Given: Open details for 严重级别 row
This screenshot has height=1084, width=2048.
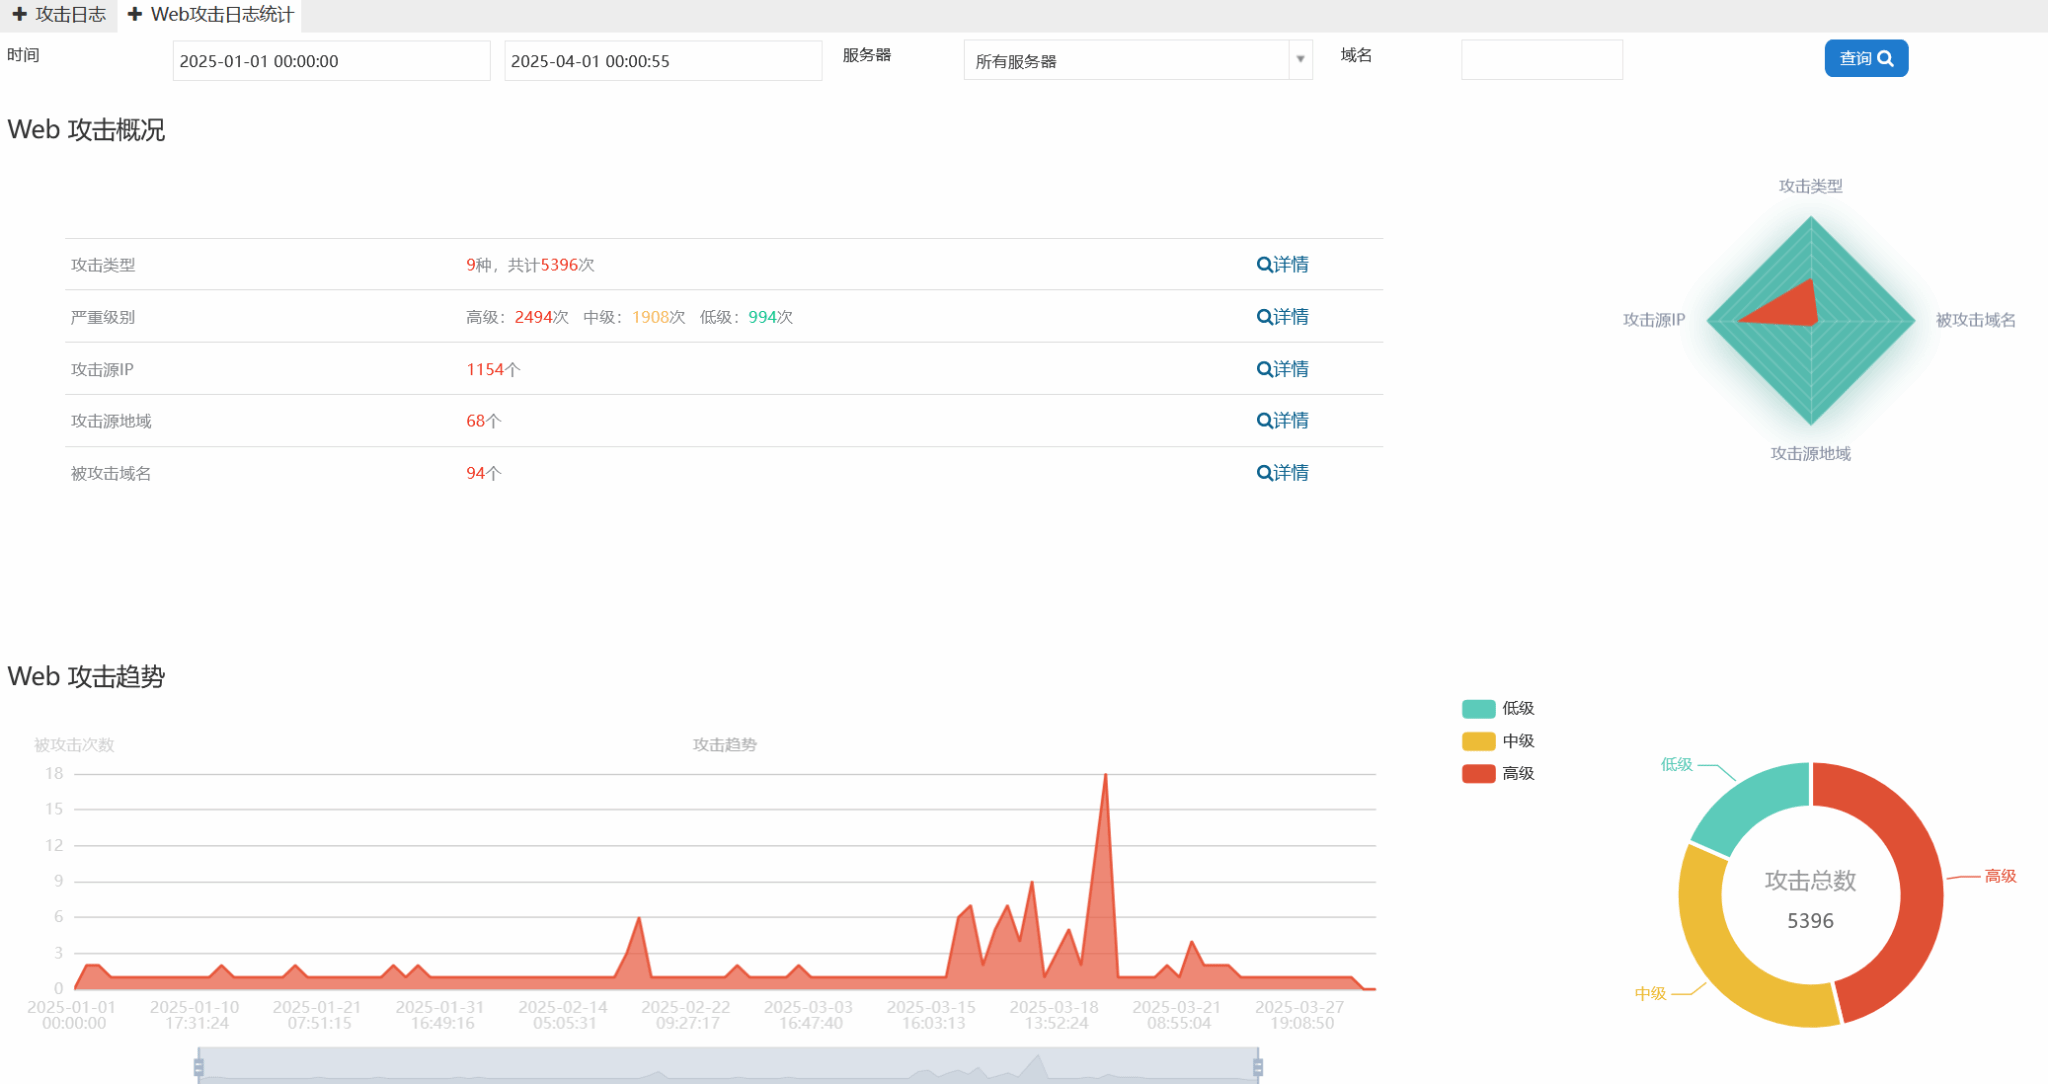Looking at the screenshot, I should pos(1282,316).
